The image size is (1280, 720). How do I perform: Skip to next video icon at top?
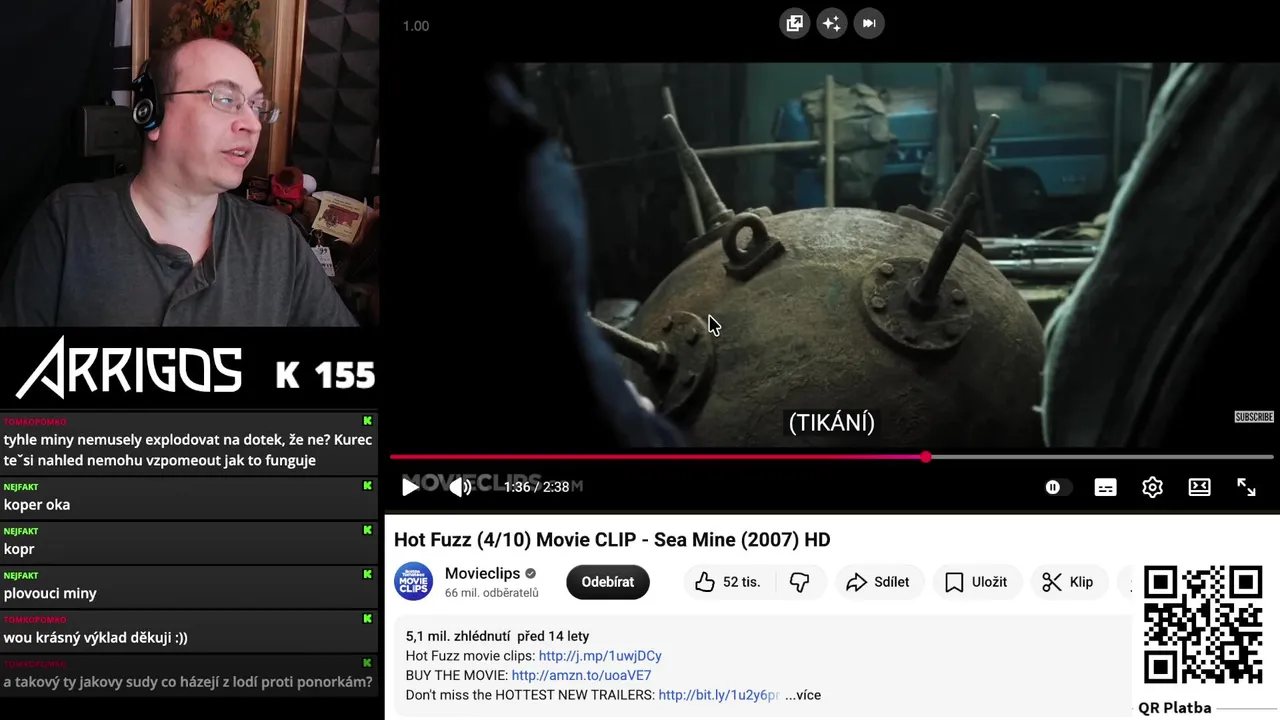[x=869, y=23]
